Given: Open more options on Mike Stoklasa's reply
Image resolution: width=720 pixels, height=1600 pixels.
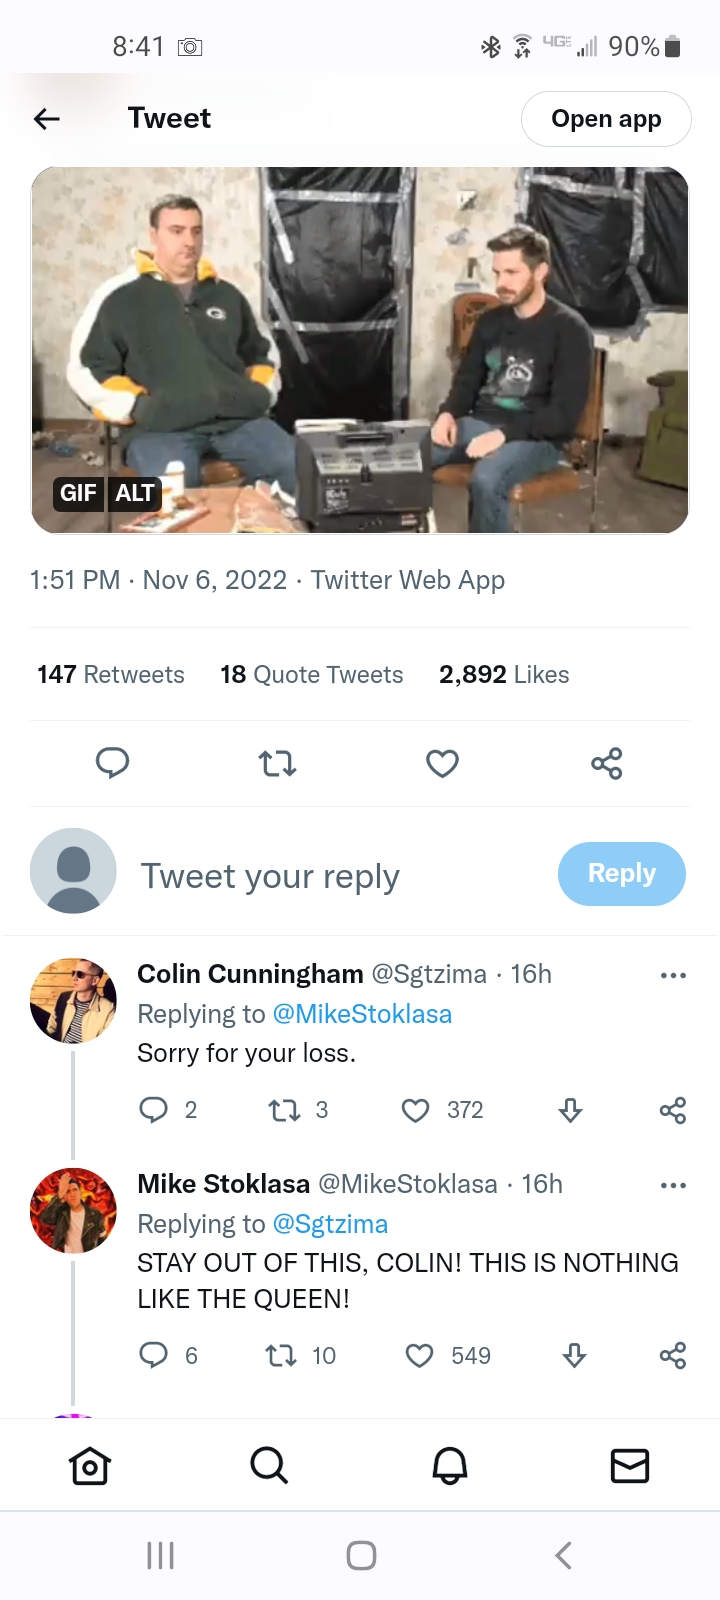Looking at the screenshot, I should click(673, 1185).
